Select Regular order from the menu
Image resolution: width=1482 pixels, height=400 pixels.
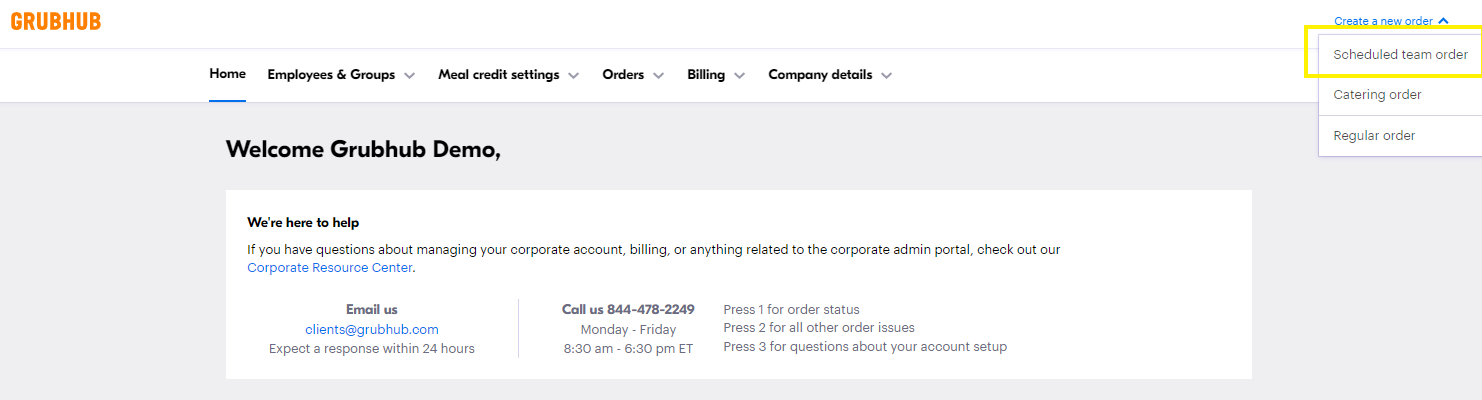coord(1374,136)
